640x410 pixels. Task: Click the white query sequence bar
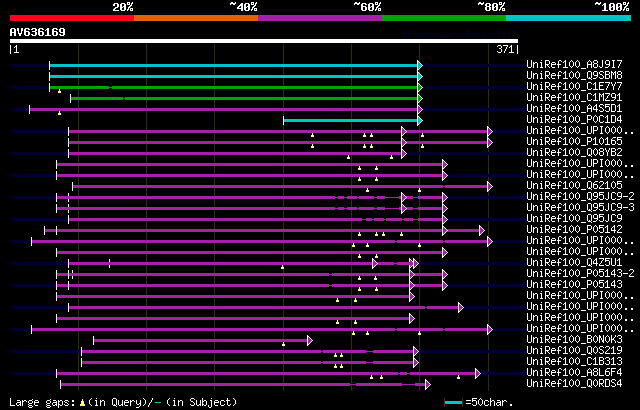tap(264, 41)
